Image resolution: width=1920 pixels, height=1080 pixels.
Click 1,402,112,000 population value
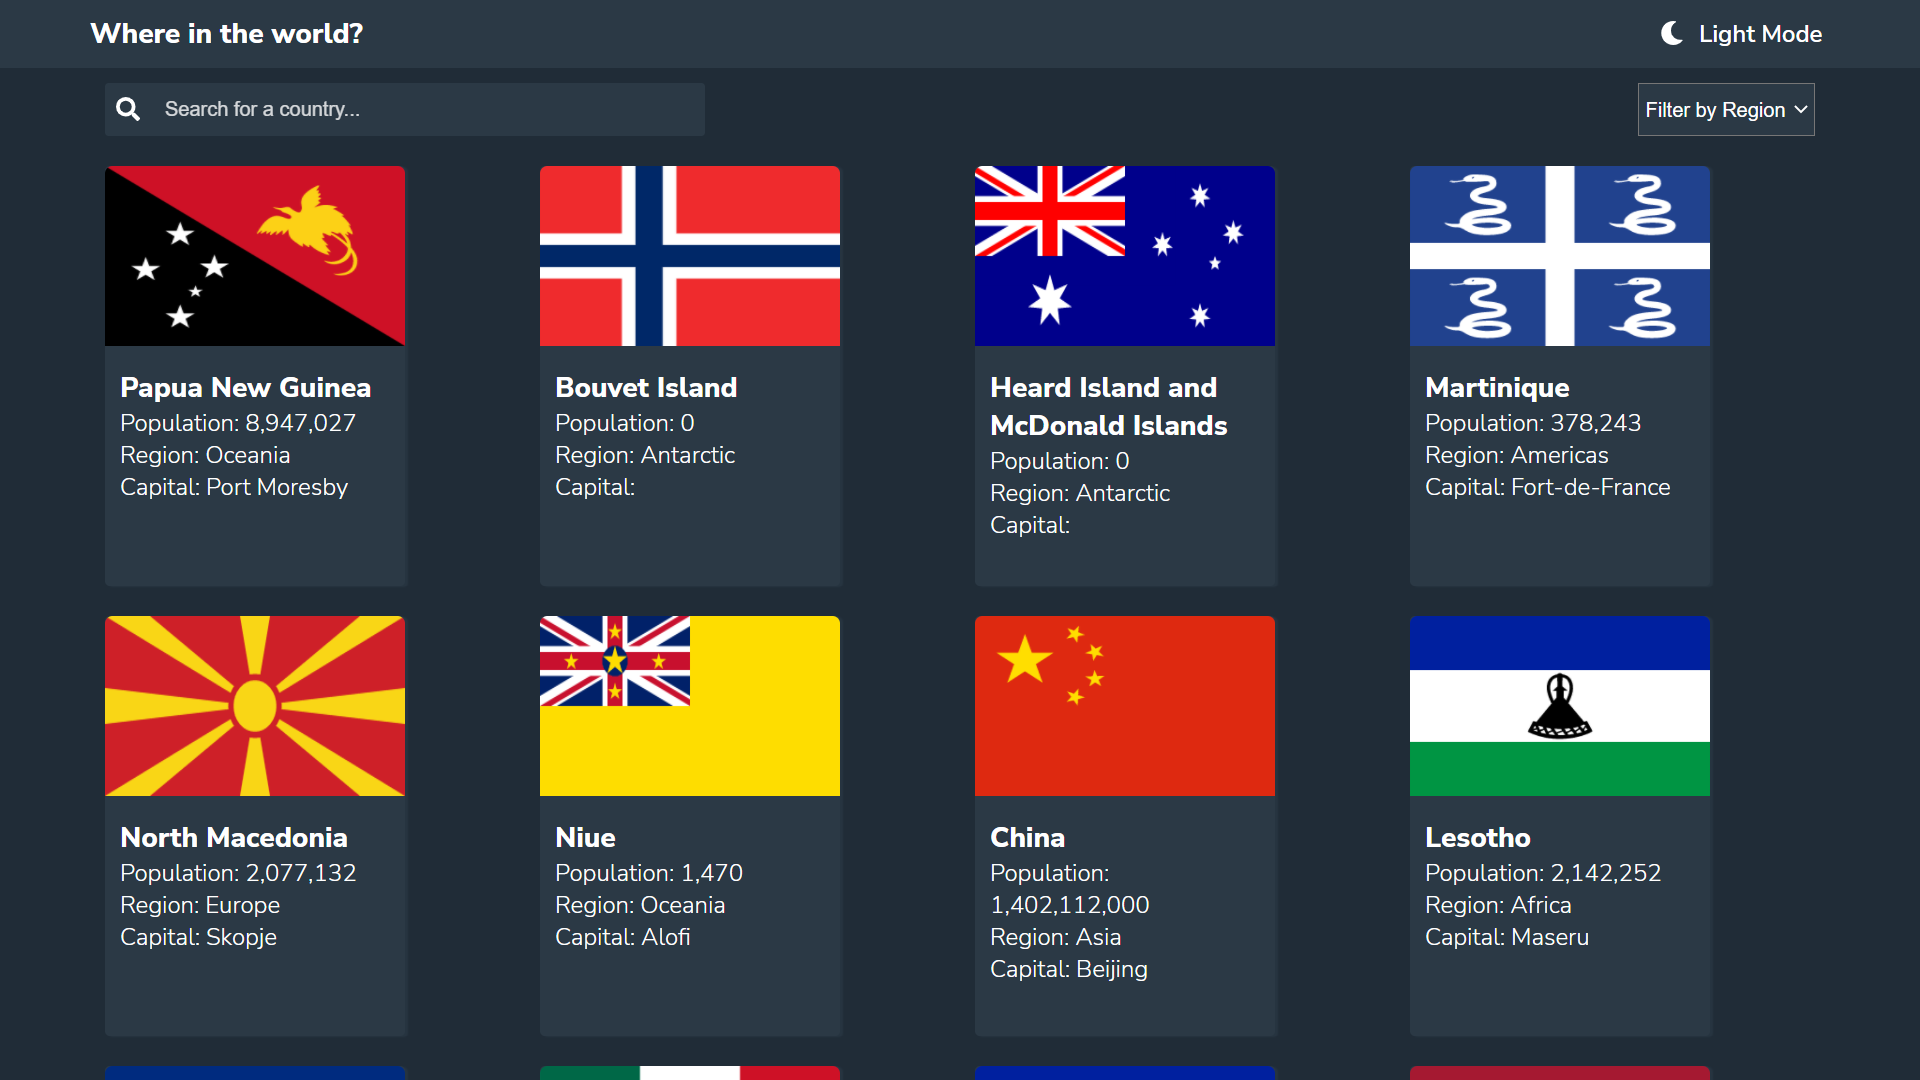click(x=1070, y=905)
